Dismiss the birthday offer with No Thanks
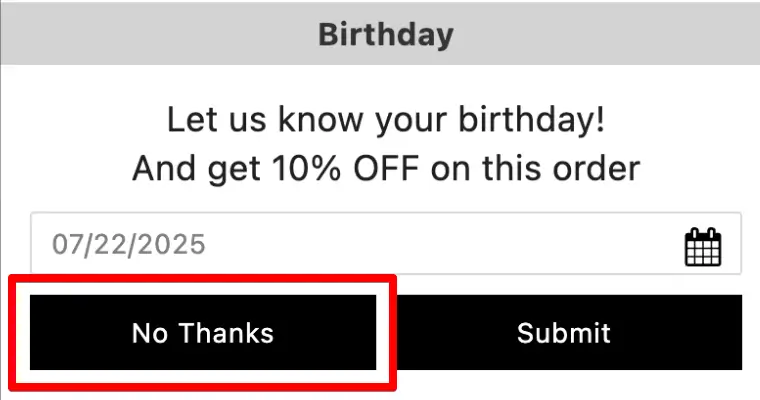This screenshot has height=400, width=760. (x=203, y=332)
